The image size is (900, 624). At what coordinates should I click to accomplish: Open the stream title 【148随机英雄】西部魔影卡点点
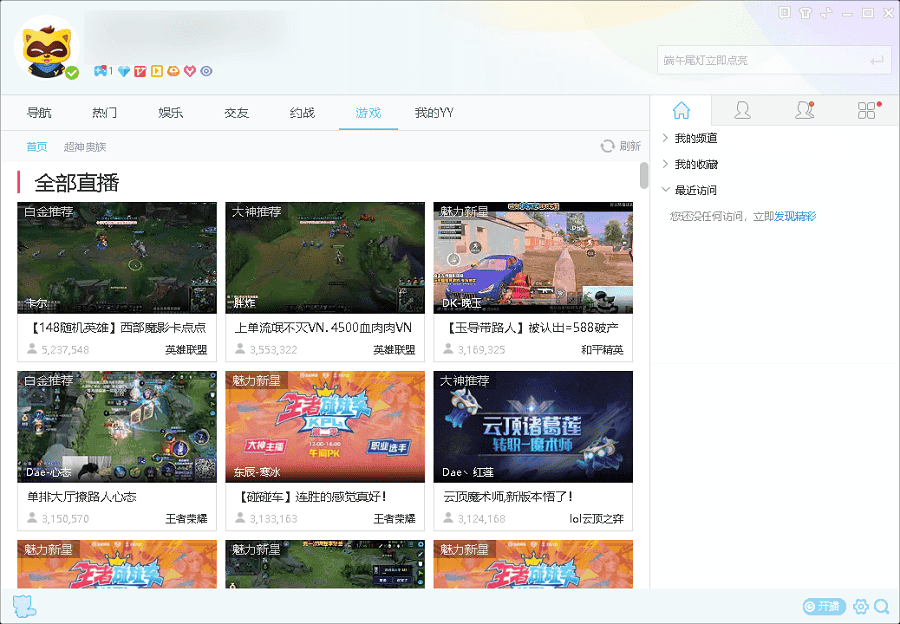(117, 328)
